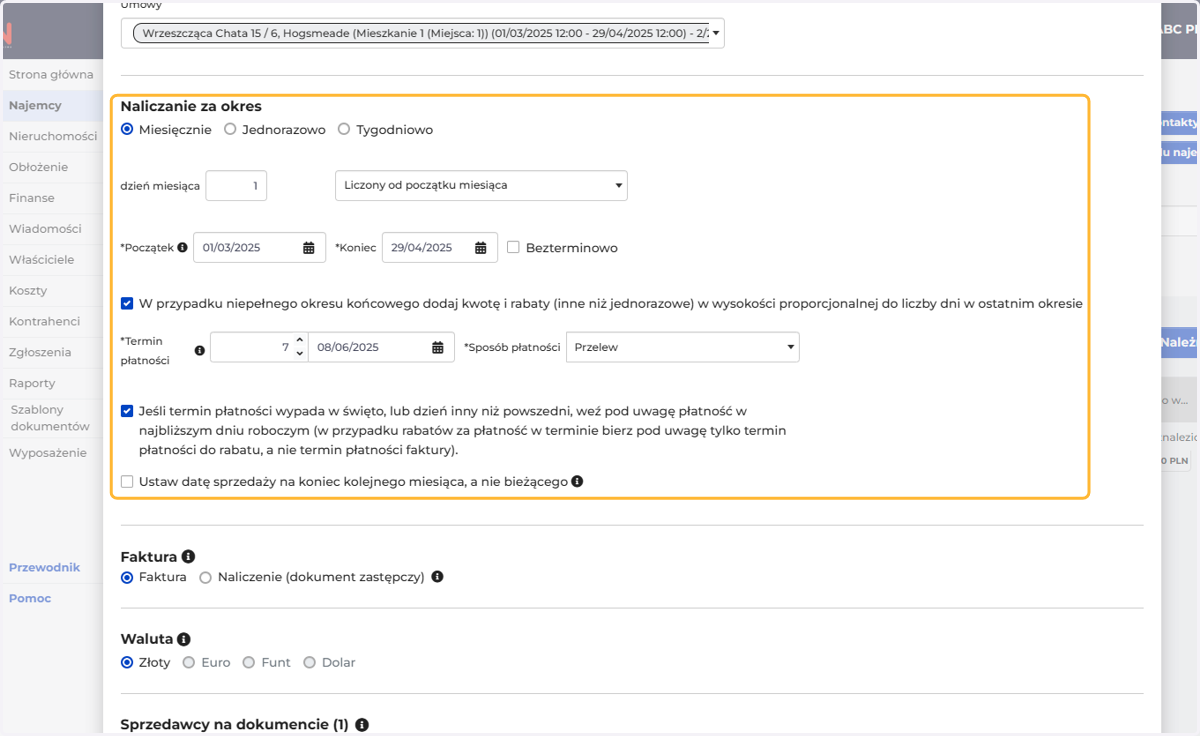Open Szablony dokumentów in the sidebar
The width and height of the screenshot is (1200, 736).
(51, 418)
